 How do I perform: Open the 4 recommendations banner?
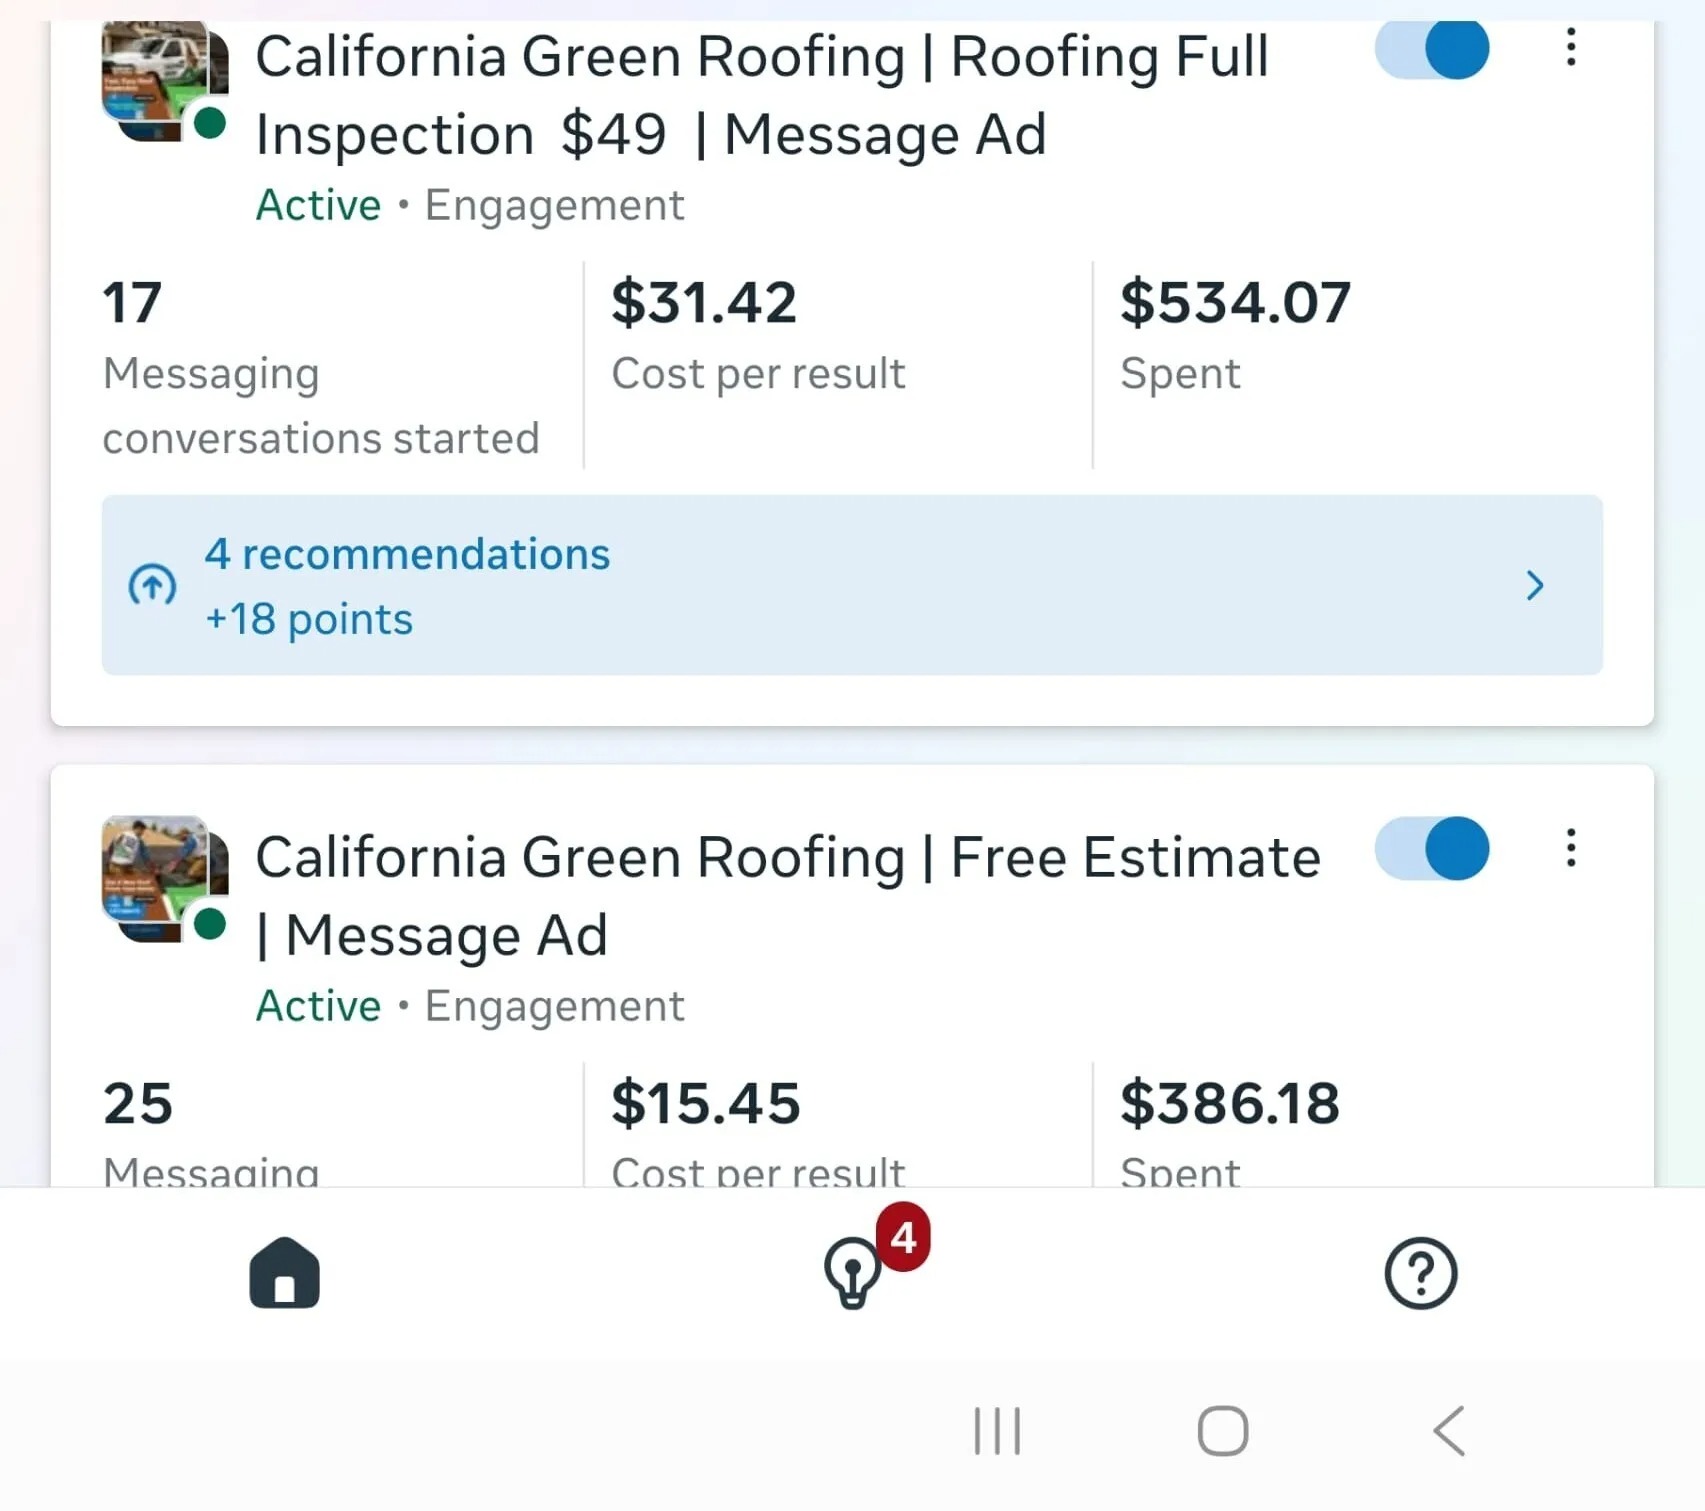pyautogui.click(x=800, y=585)
